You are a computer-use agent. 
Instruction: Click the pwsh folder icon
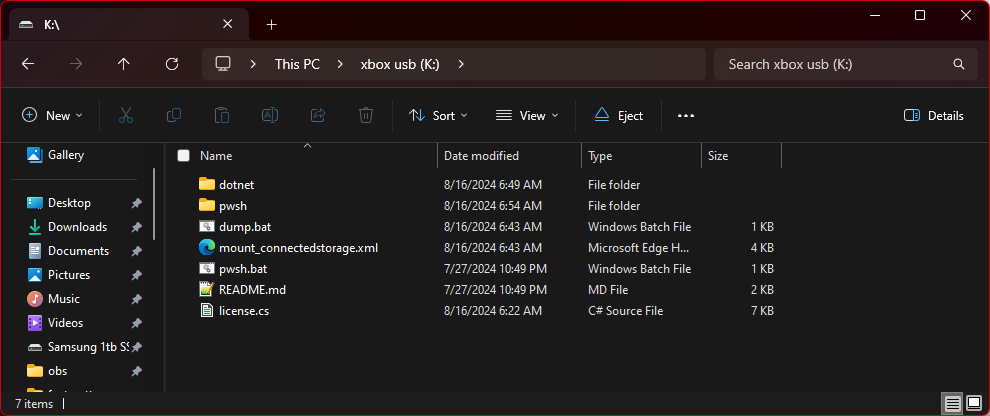point(206,205)
